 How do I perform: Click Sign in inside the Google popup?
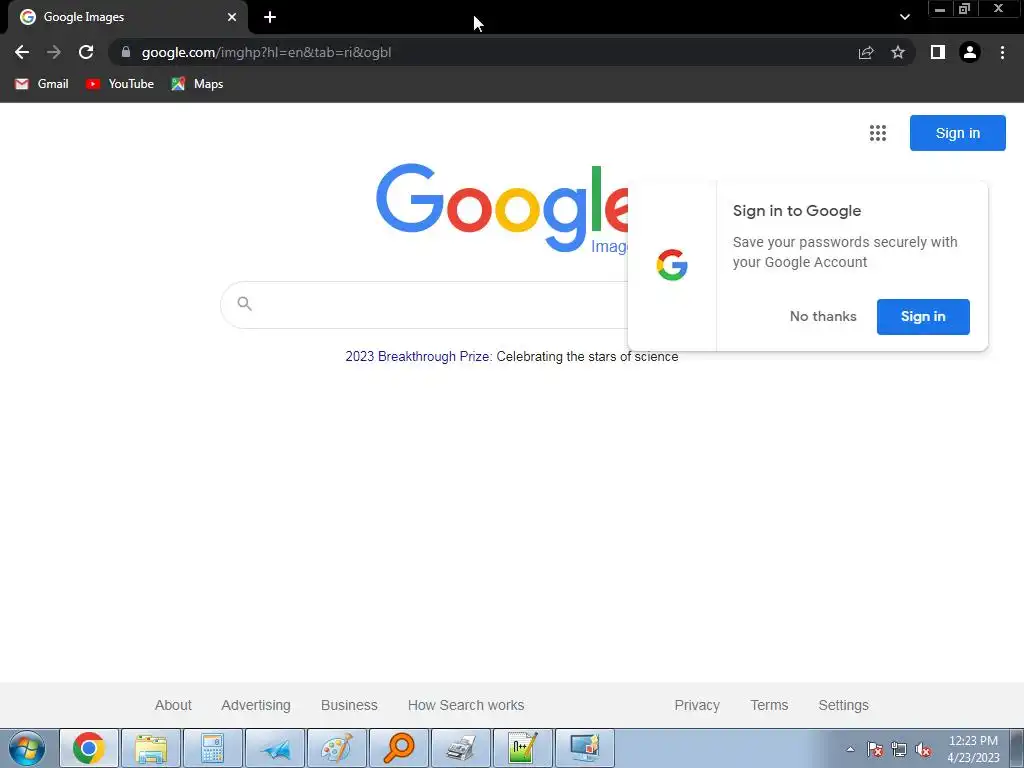point(923,317)
